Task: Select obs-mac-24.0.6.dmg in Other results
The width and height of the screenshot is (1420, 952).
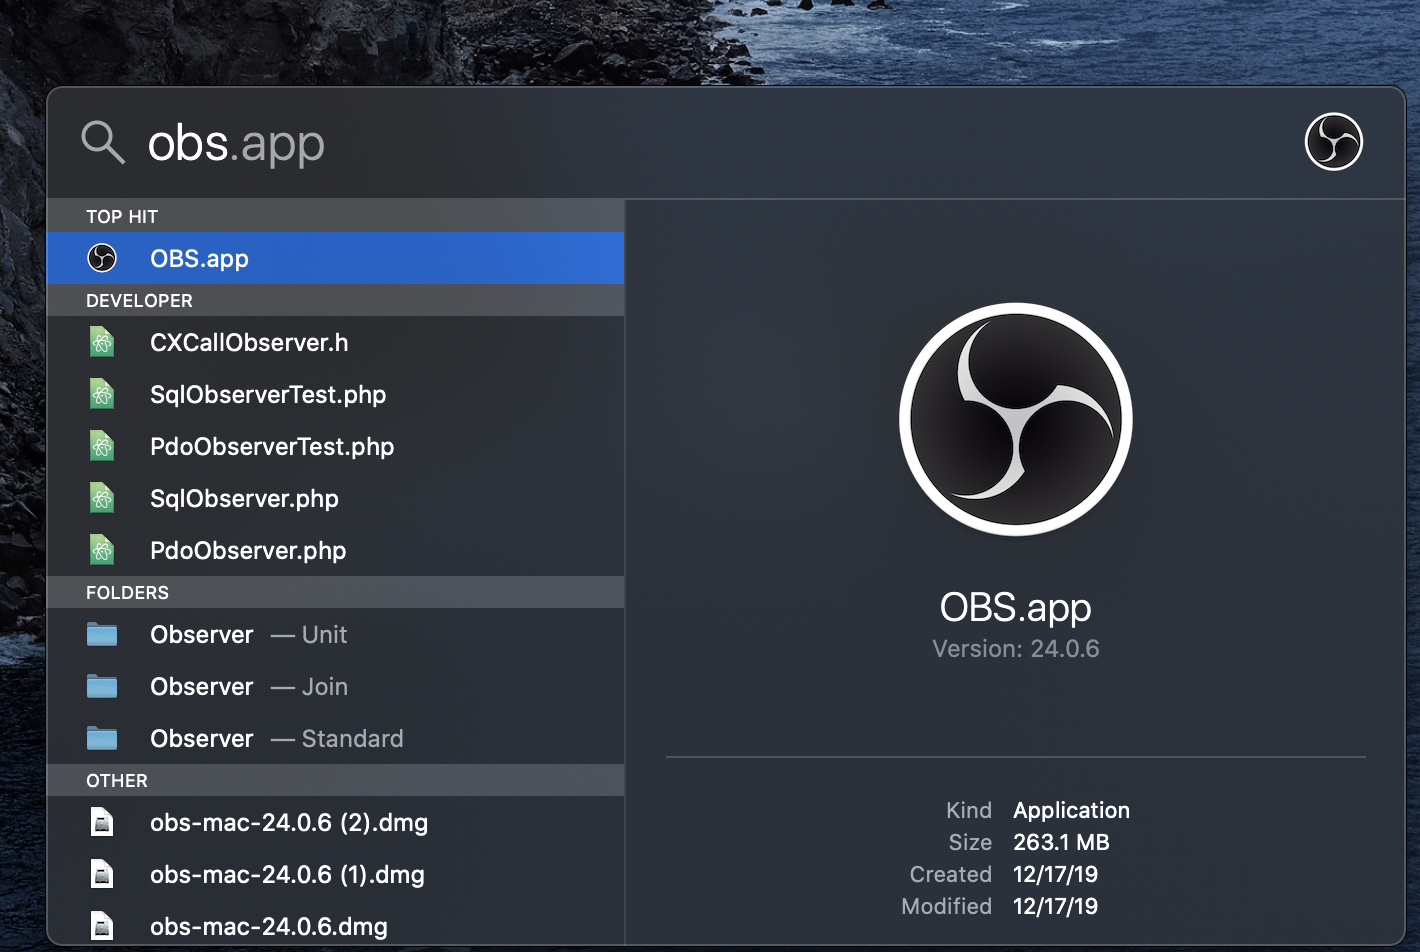Action: pos(335,924)
